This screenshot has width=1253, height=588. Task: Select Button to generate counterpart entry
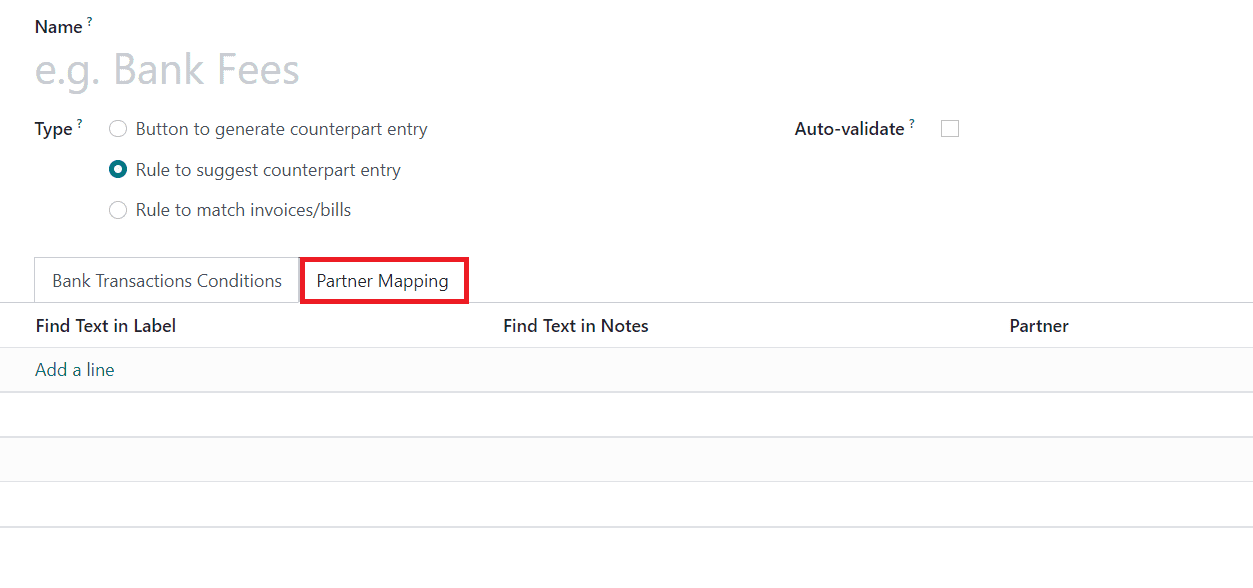[x=118, y=129]
